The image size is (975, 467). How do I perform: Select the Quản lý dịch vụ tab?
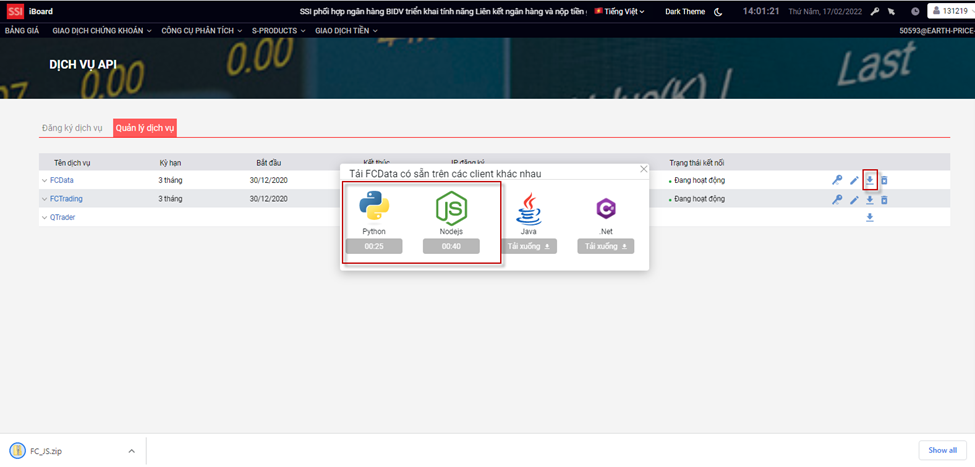click(145, 128)
